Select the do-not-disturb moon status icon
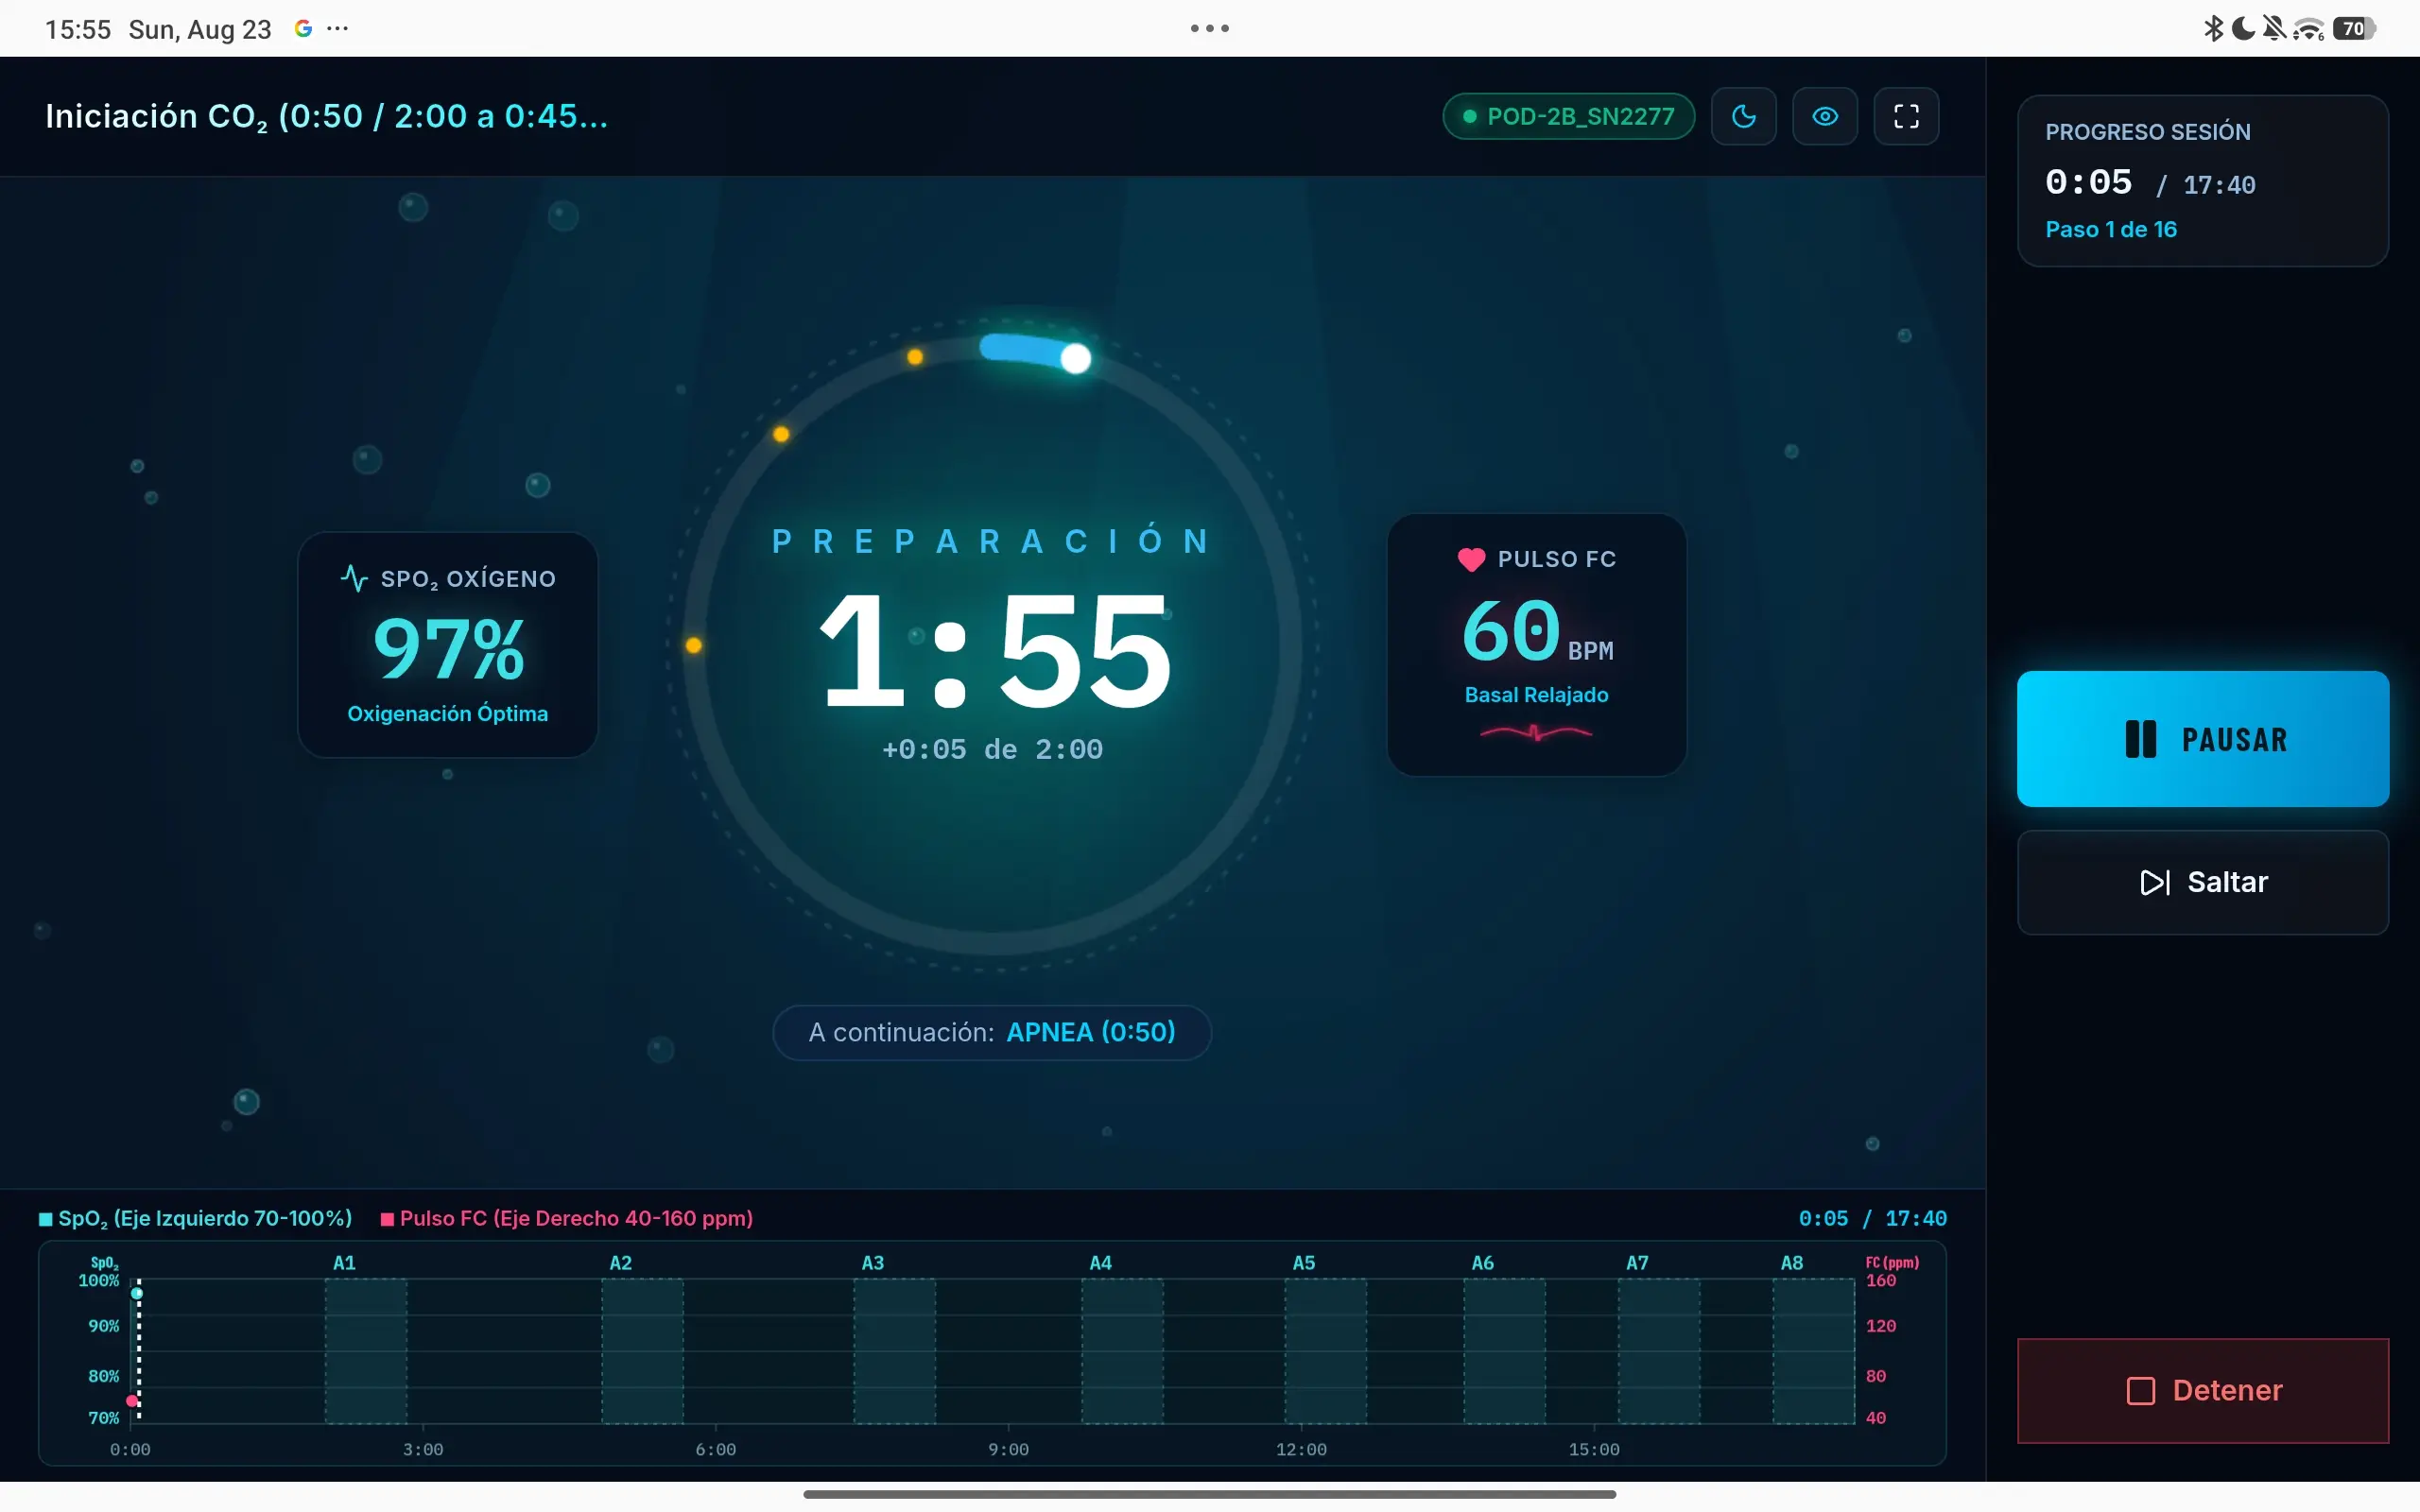The width and height of the screenshot is (2420, 1512). pos(2243,28)
